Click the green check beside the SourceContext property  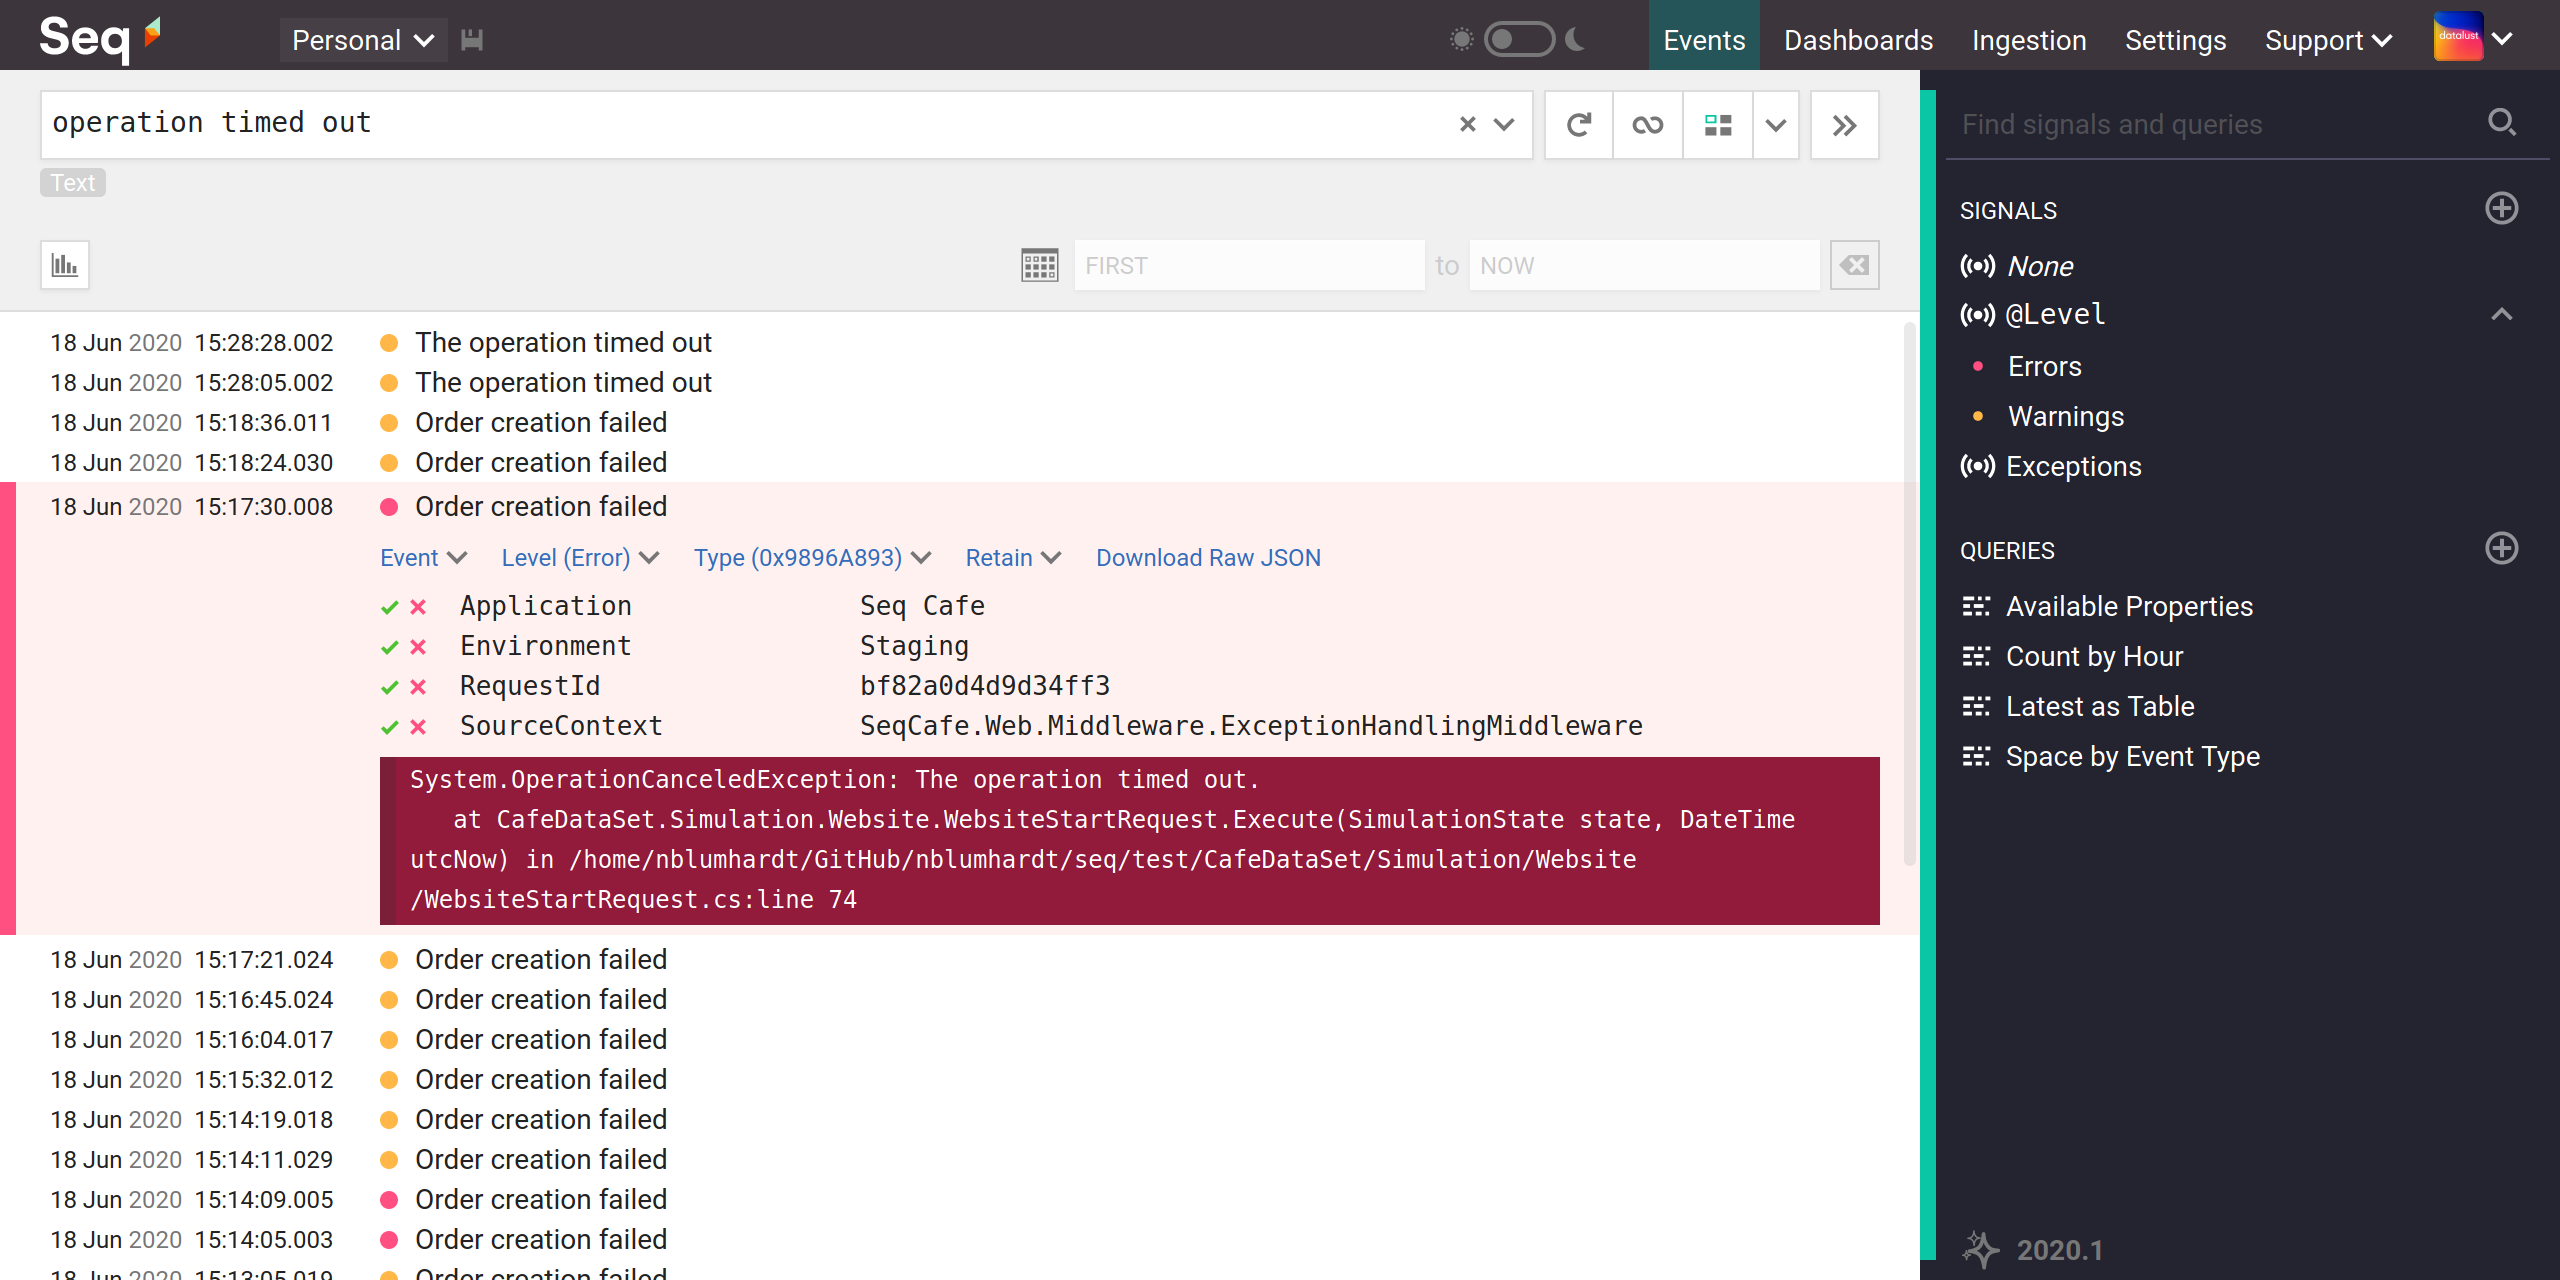click(x=390, y=727)
